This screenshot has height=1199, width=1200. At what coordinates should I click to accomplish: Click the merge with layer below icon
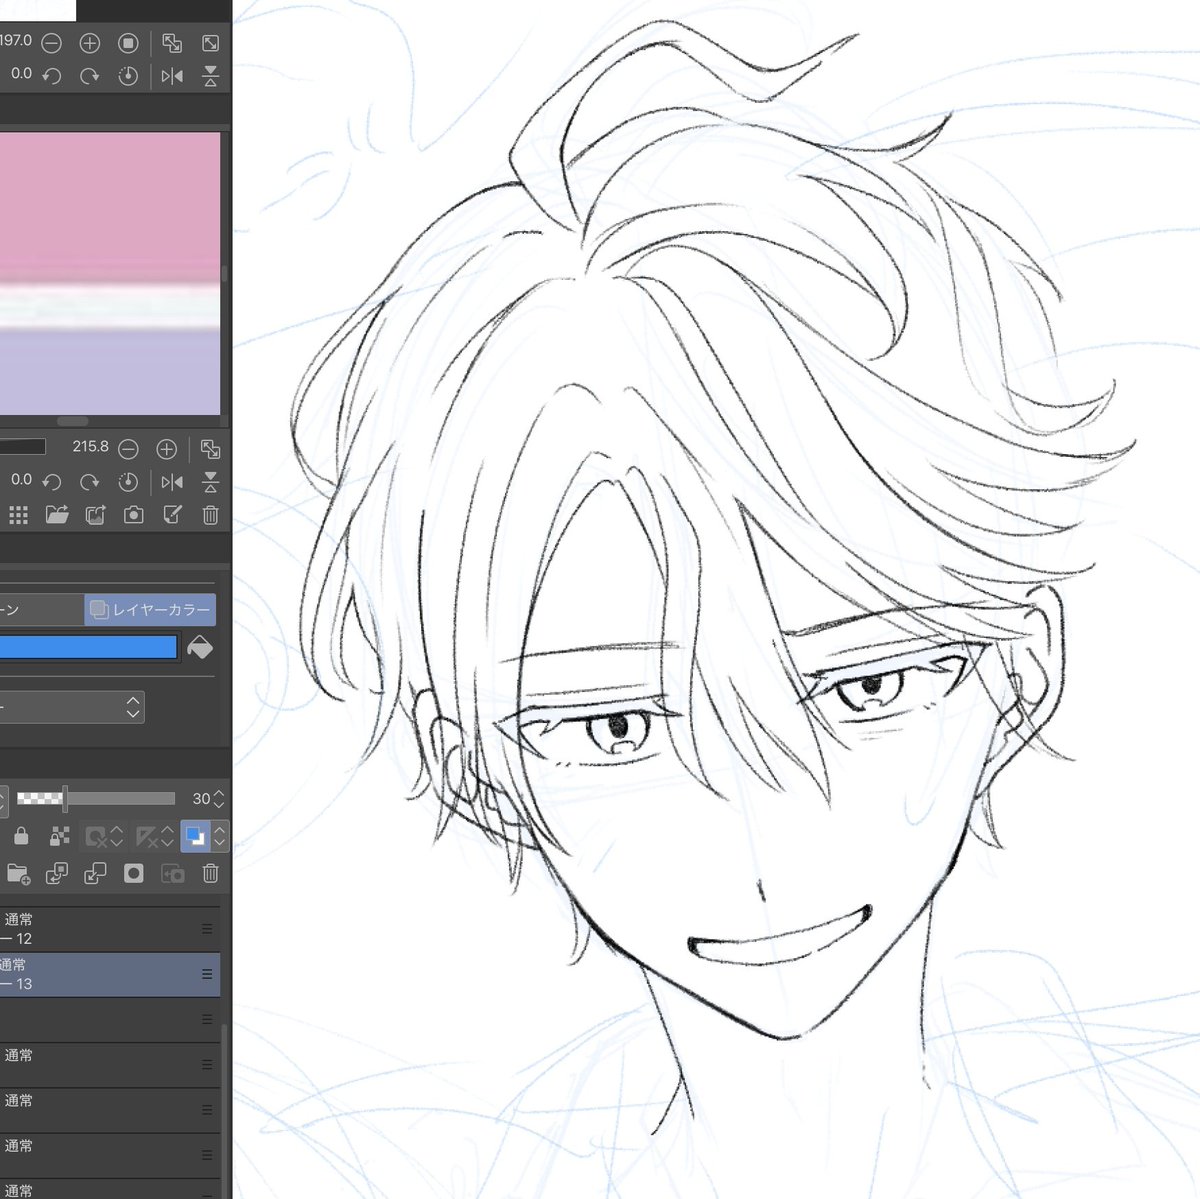(95, 874)
